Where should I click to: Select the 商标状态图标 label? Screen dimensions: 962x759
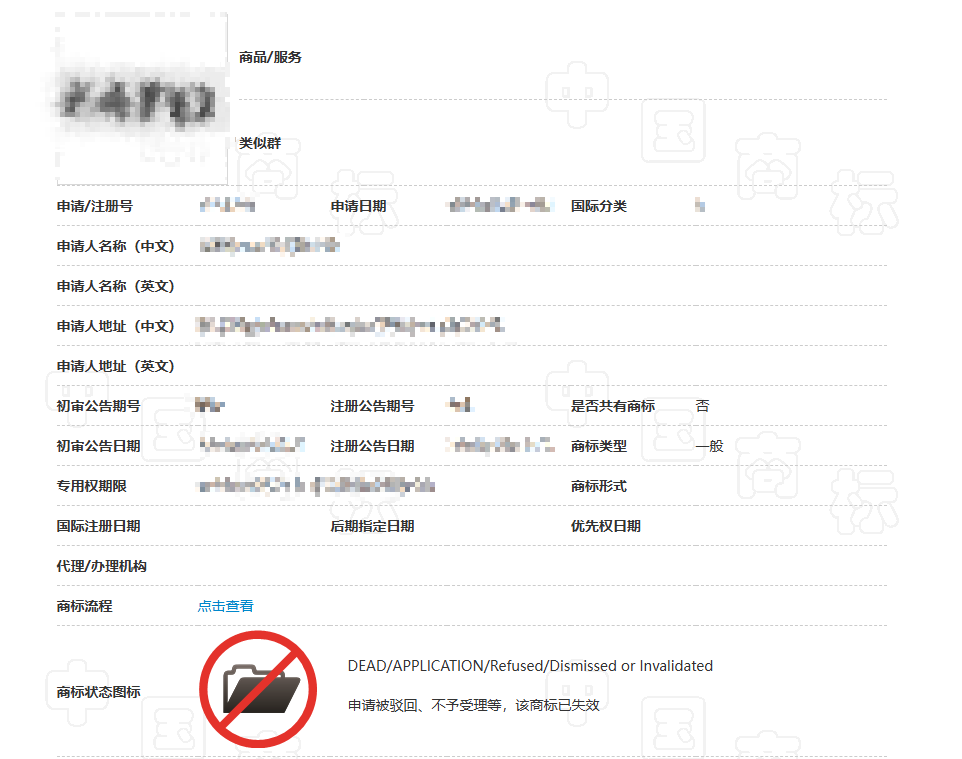coord(98,692)
